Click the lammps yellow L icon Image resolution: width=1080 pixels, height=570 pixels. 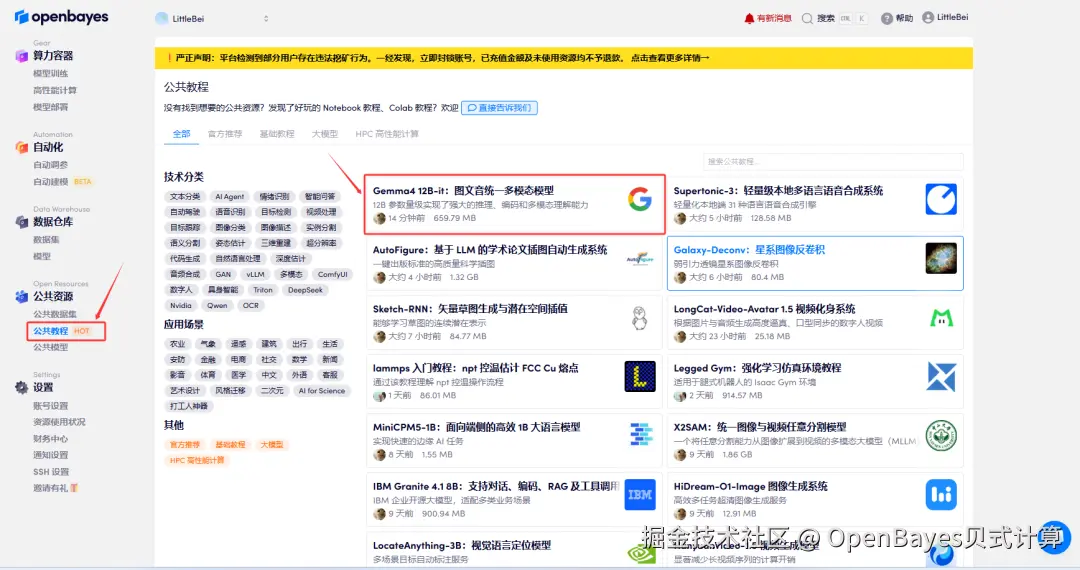tap(640, 377)
